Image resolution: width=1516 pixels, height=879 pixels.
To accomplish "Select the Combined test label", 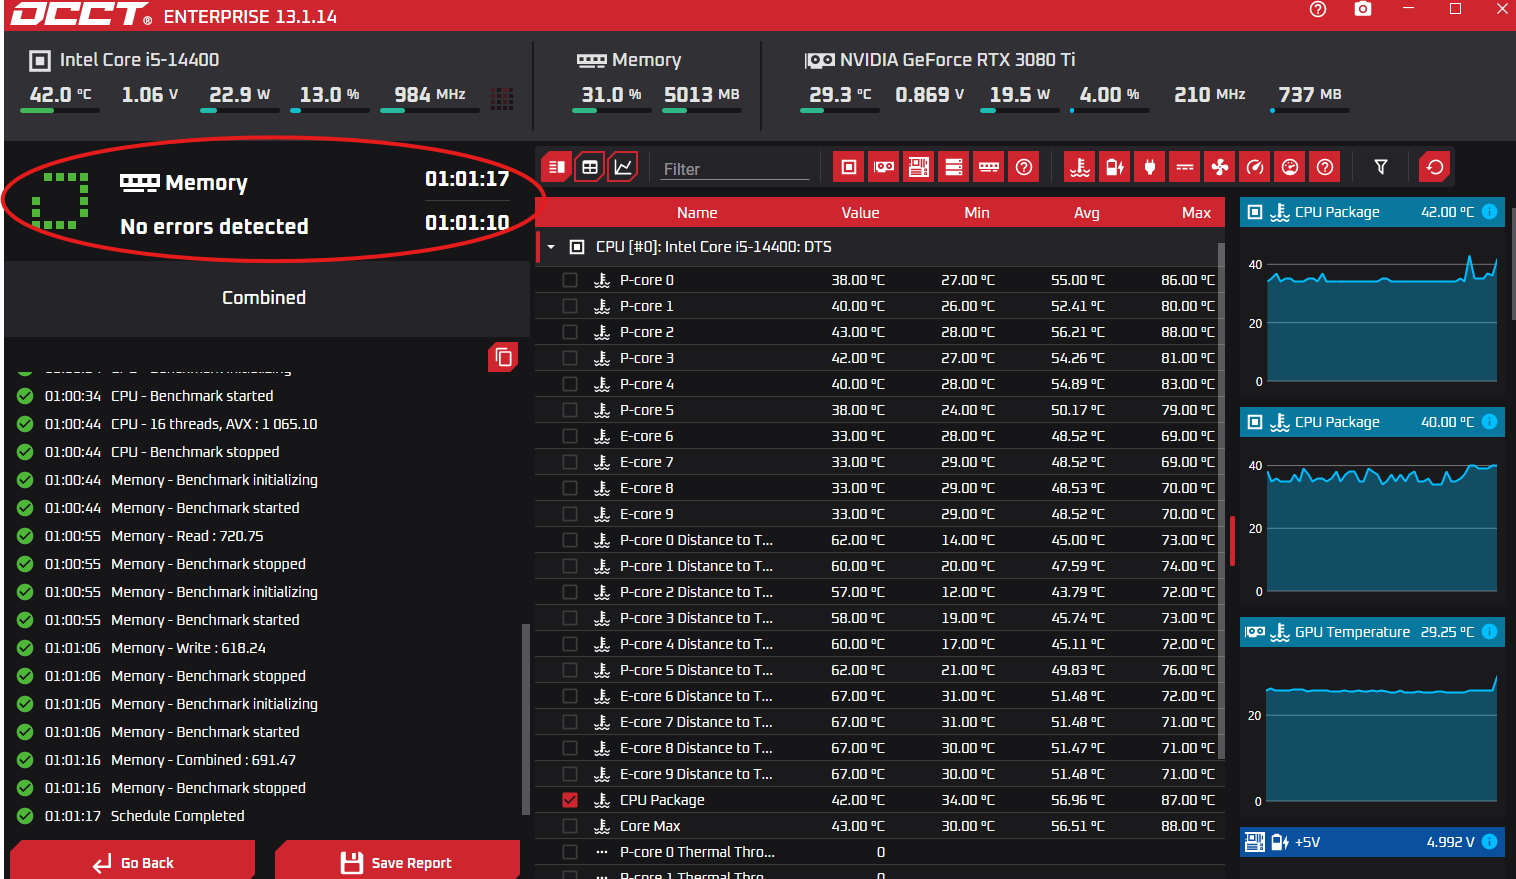I will pos(264,298).
